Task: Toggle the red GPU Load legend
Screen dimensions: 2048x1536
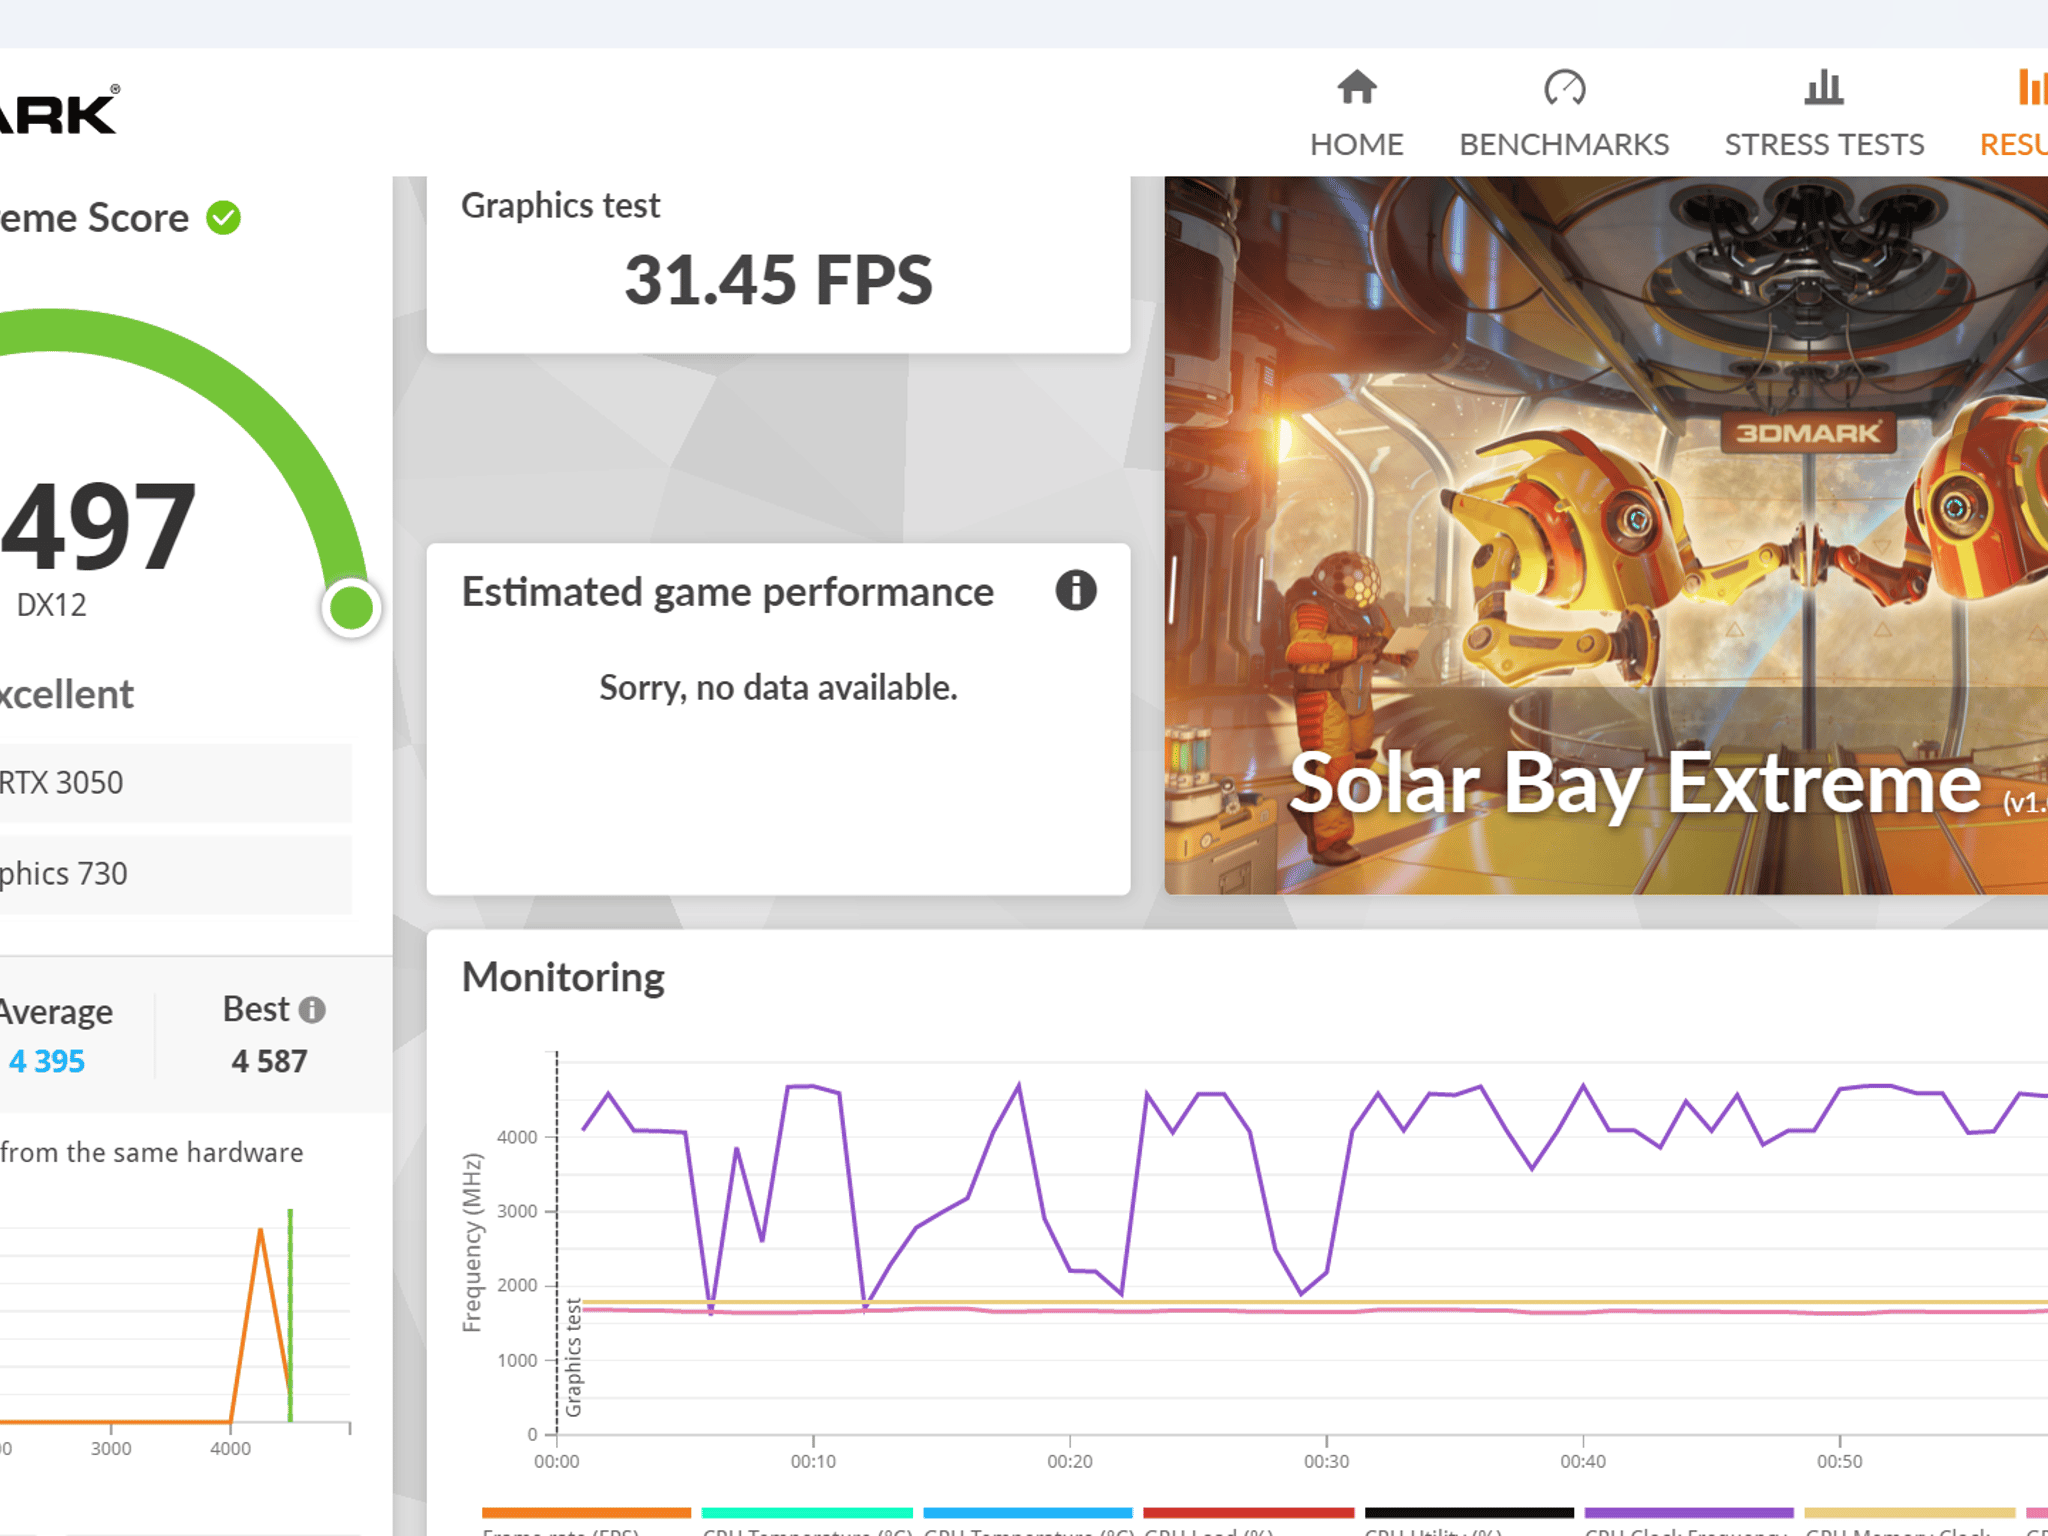Action: pyautogui.click(x=1248, y=1520)
